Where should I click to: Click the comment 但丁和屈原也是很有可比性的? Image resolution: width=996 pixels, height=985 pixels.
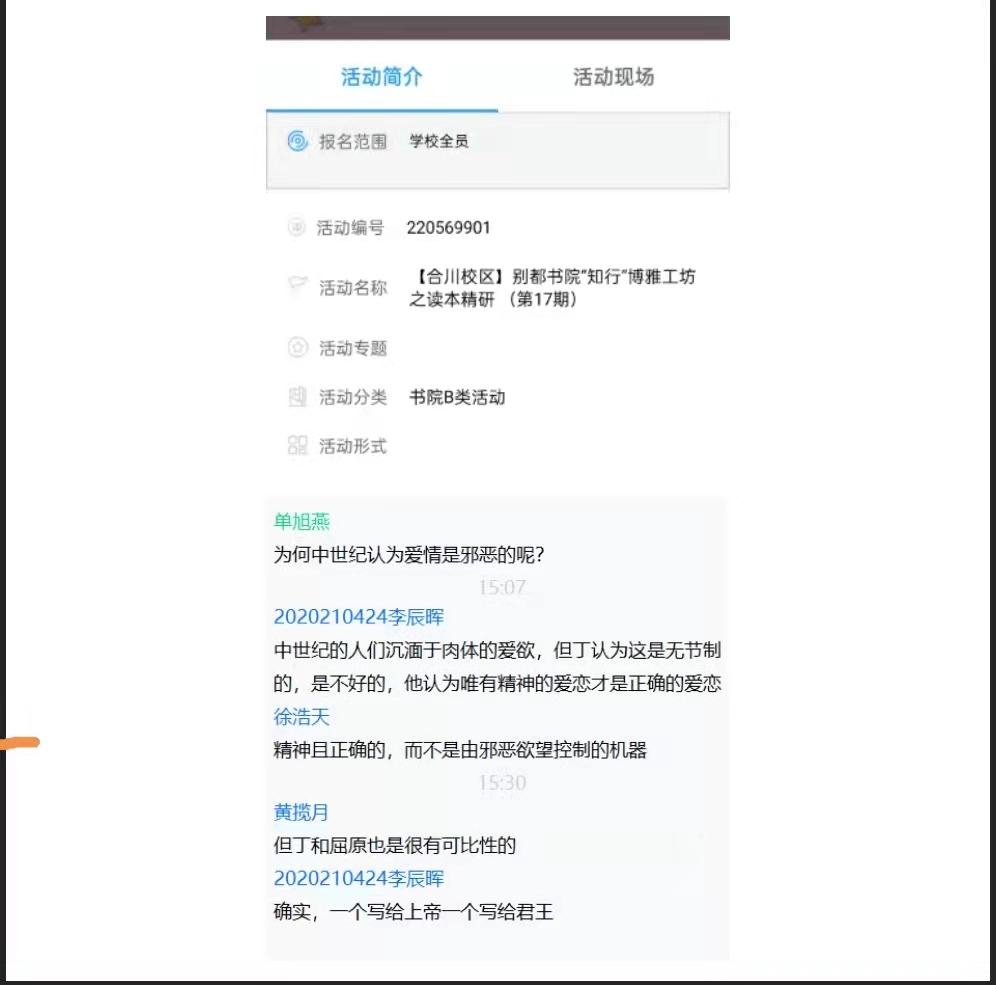(395, 846)
